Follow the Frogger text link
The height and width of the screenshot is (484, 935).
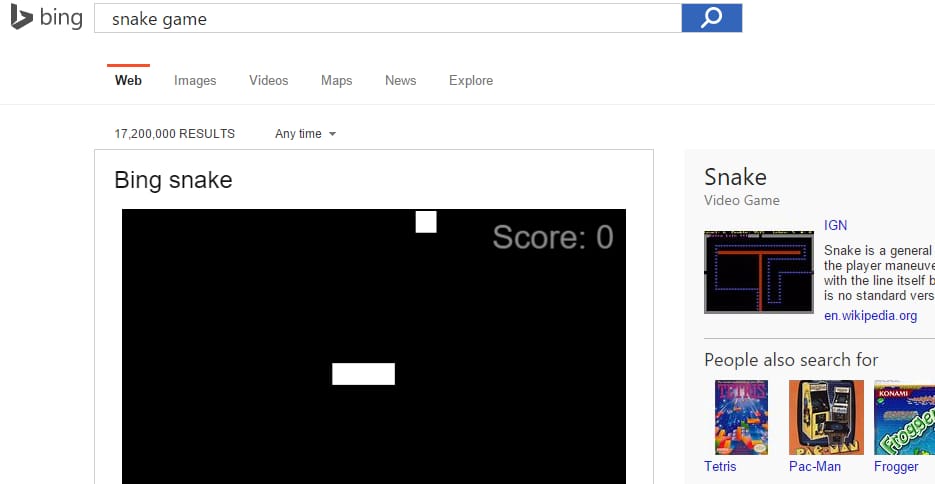coord(896,467)
